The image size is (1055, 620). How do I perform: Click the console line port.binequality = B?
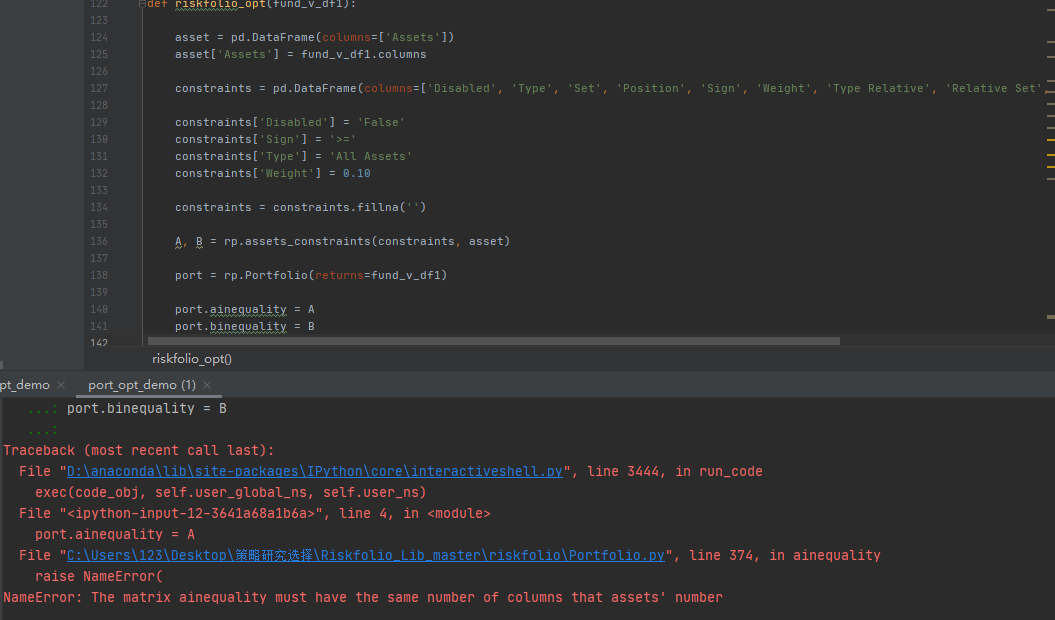pyautogui.click(x=147, y=408)
